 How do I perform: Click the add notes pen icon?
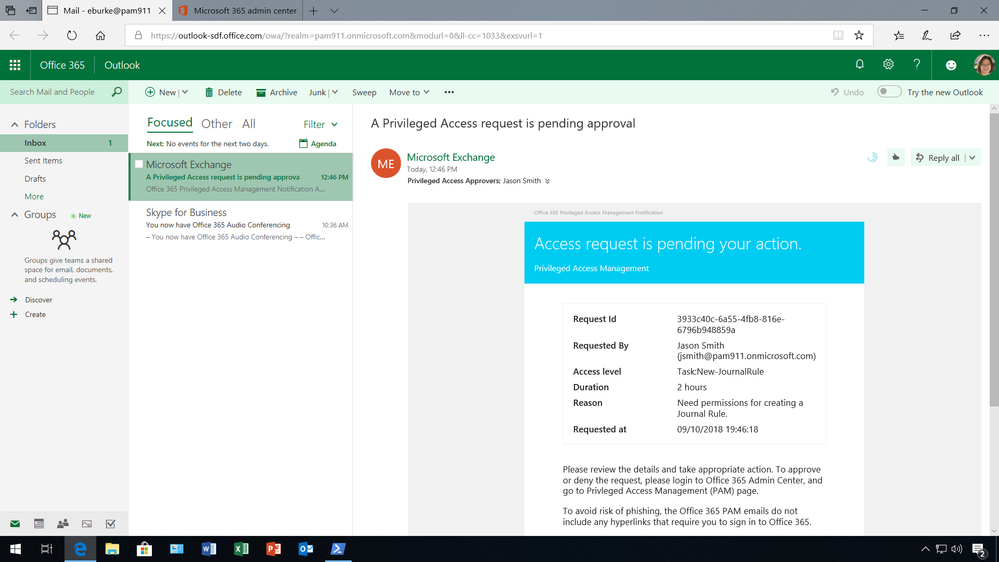(926, 36)
